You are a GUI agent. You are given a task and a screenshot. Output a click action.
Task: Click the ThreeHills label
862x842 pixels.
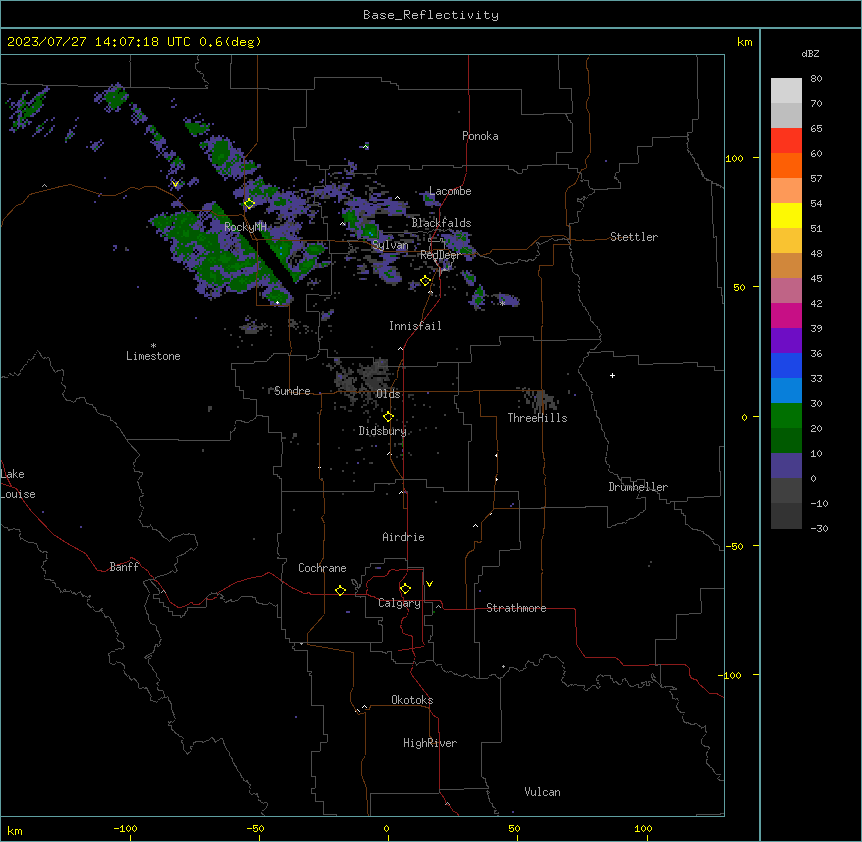coord(537,418)
